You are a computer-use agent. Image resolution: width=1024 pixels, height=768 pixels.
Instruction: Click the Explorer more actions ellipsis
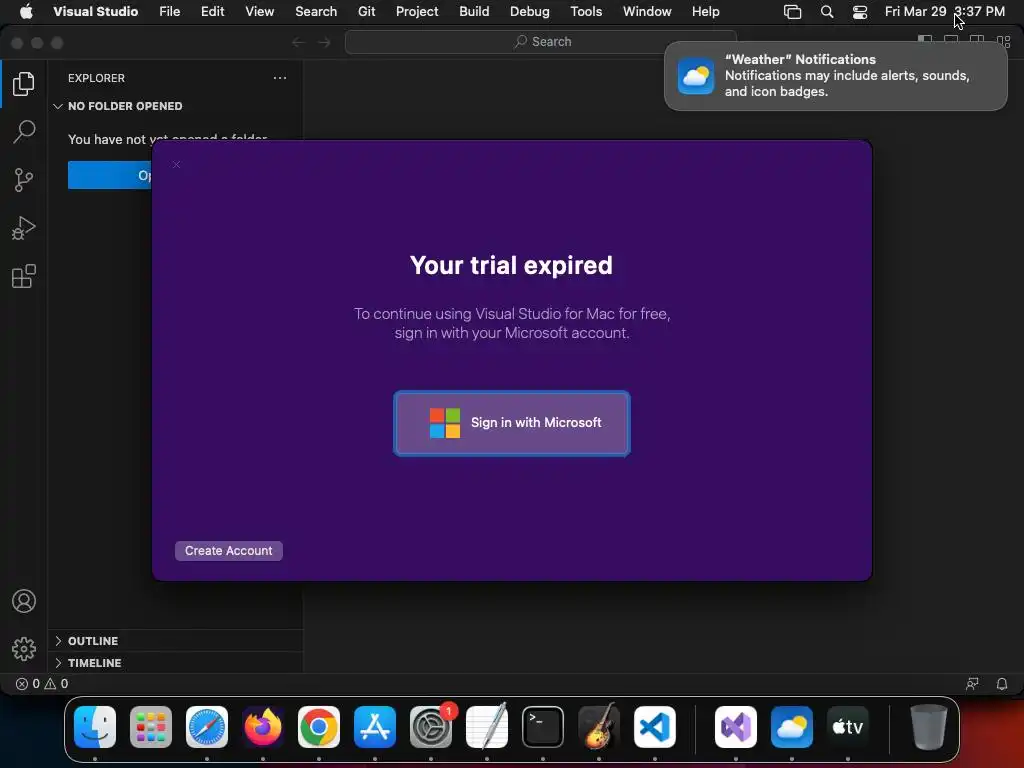(x=280, y=78)
